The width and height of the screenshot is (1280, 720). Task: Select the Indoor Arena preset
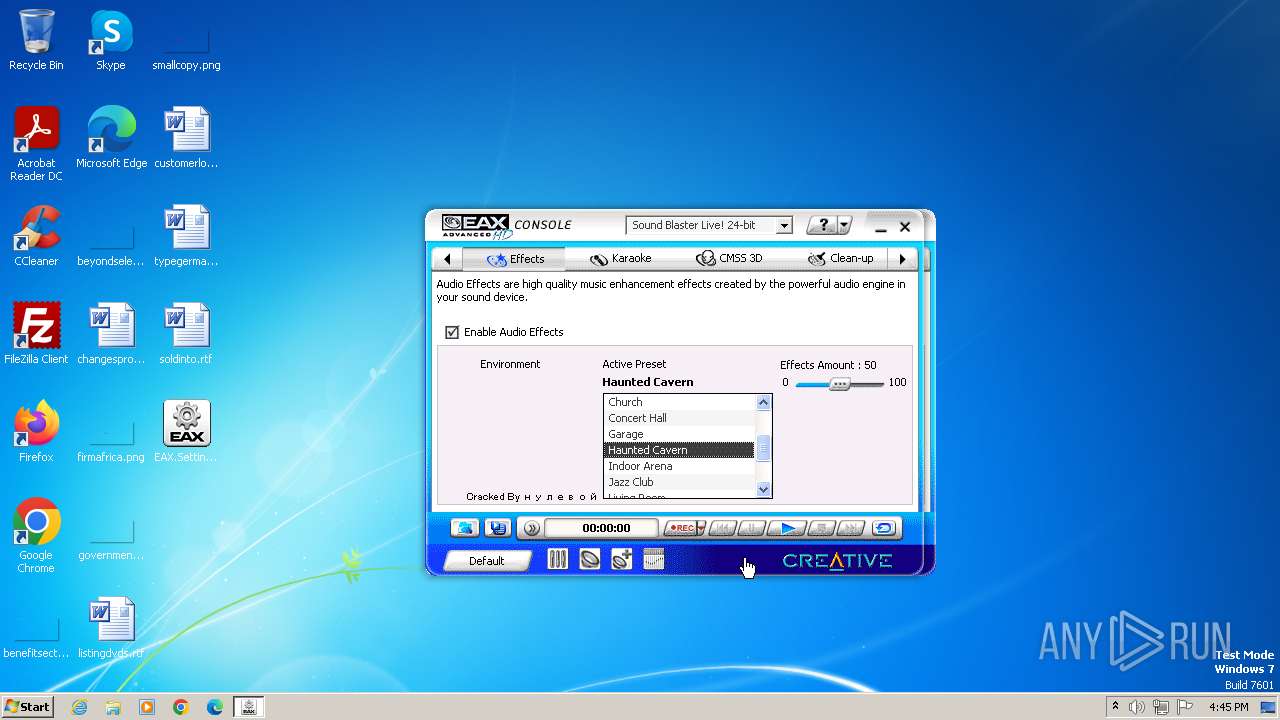click(679, 466)
